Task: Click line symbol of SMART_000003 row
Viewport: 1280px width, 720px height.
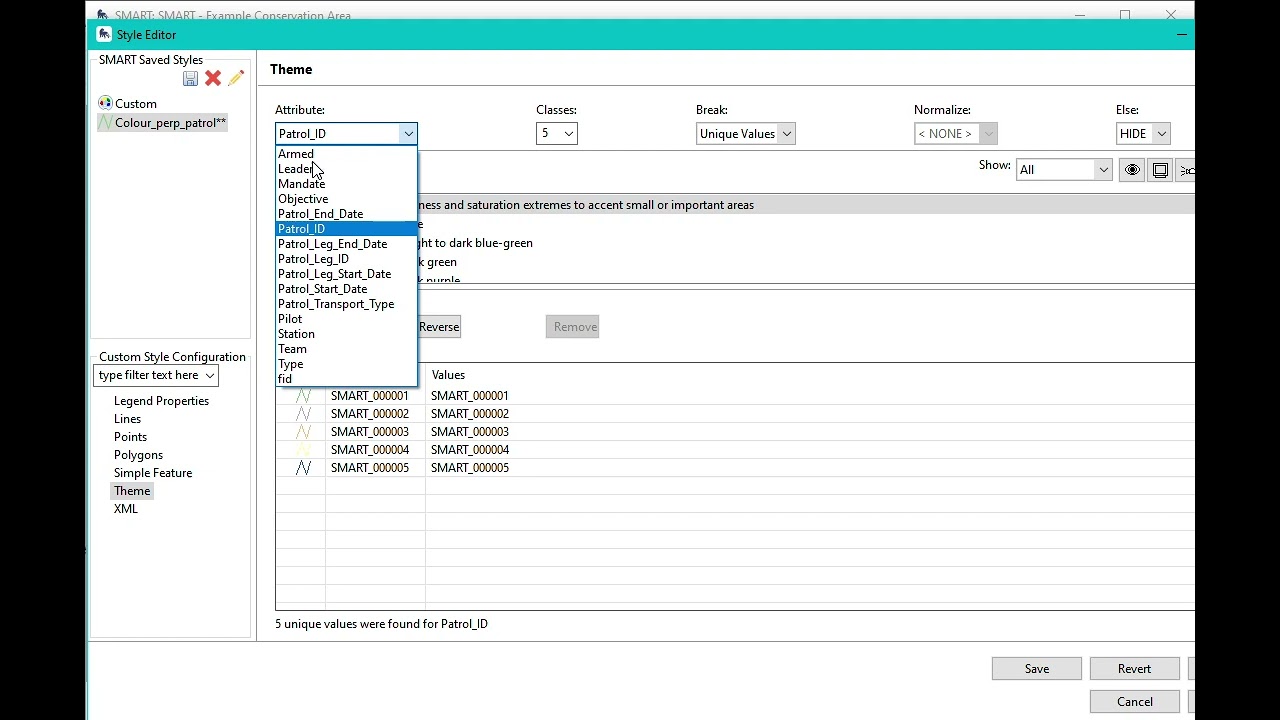Action: pyautogui.click(x=303, y=432)
